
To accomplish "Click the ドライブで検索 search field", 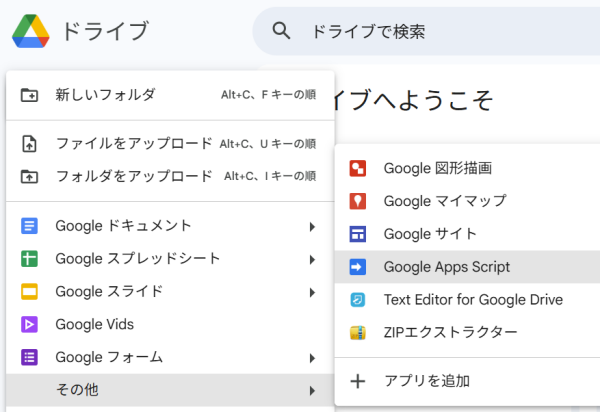I will [x=430, y=32].
